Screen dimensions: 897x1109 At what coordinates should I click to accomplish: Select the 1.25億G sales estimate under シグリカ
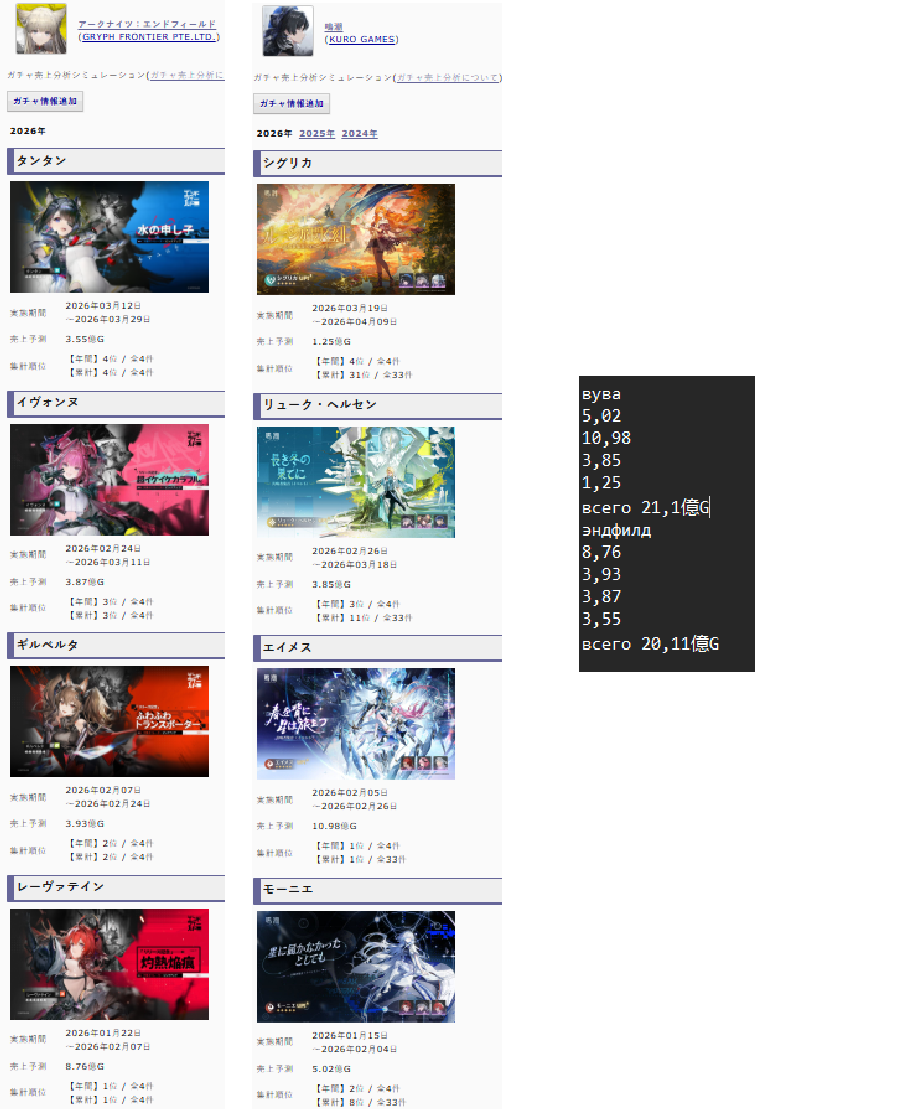tap(332, 342)
